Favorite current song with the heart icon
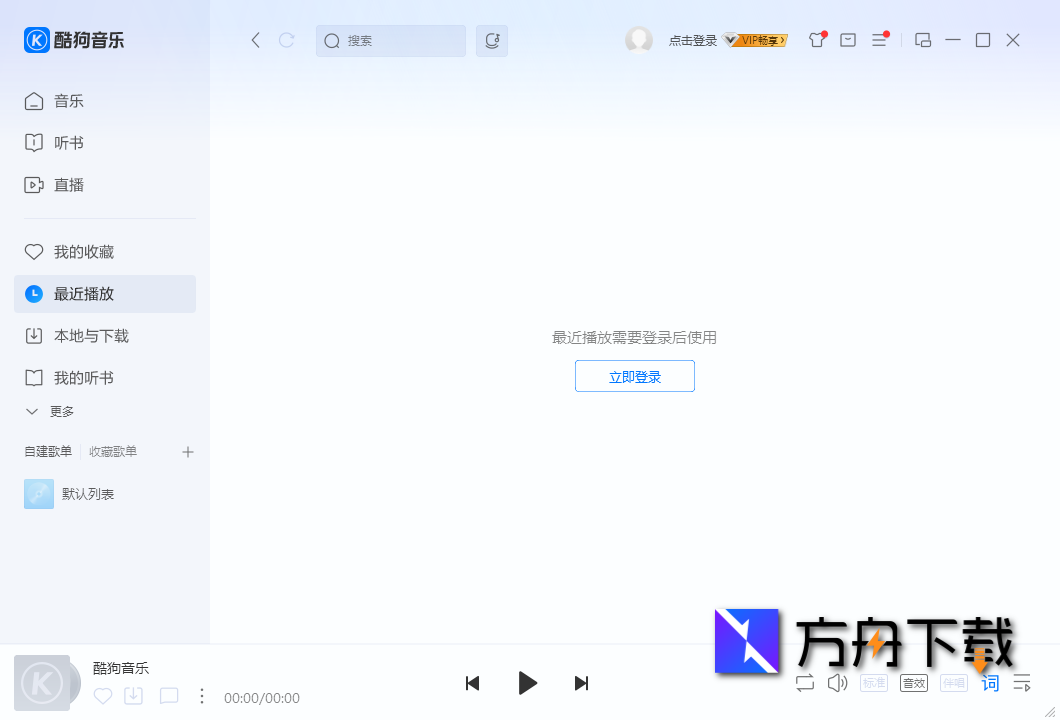The height and width of the screenshot is (720, 1060). pos(102,695)
